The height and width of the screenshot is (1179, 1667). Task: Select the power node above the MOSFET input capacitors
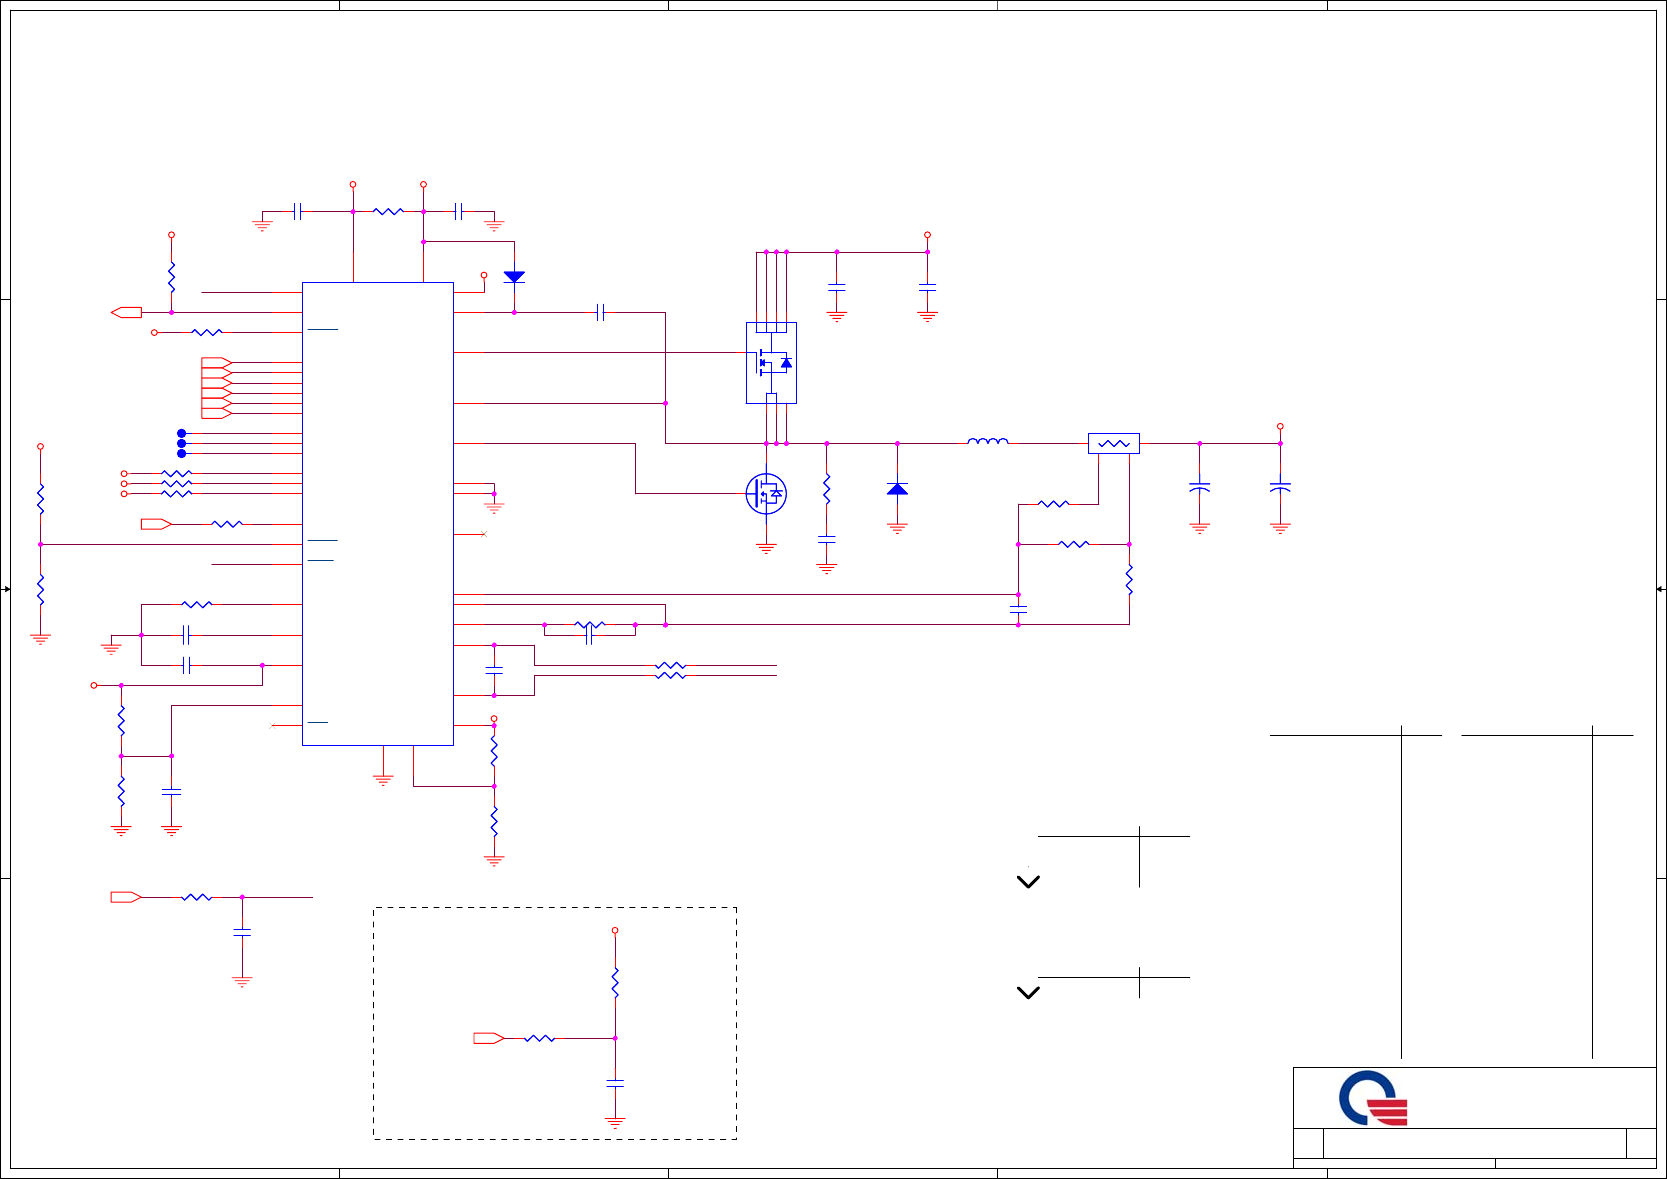click(x=927, y=235)
